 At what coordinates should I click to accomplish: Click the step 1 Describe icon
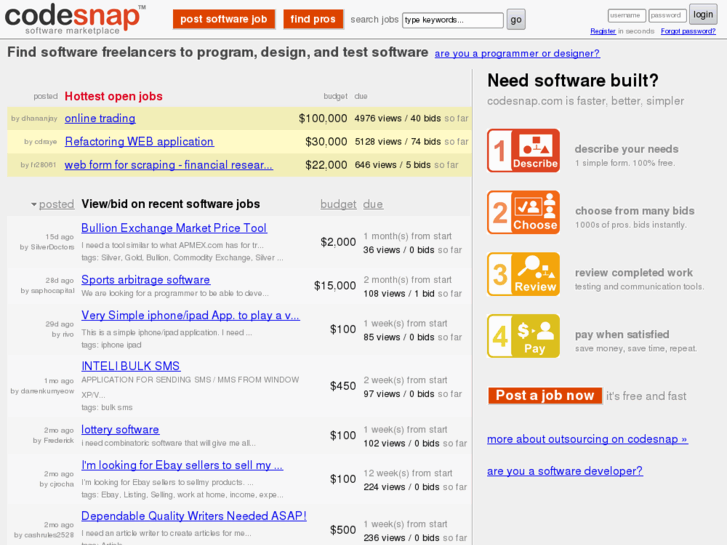523,151
